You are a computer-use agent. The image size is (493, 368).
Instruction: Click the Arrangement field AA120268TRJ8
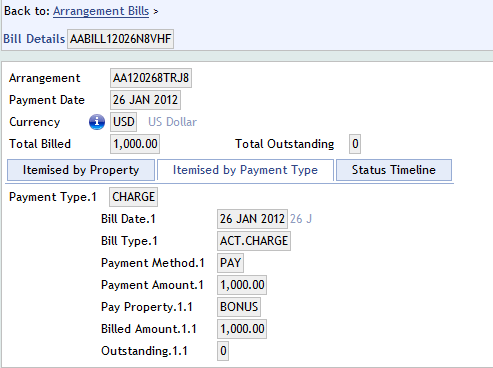(151, 78)
